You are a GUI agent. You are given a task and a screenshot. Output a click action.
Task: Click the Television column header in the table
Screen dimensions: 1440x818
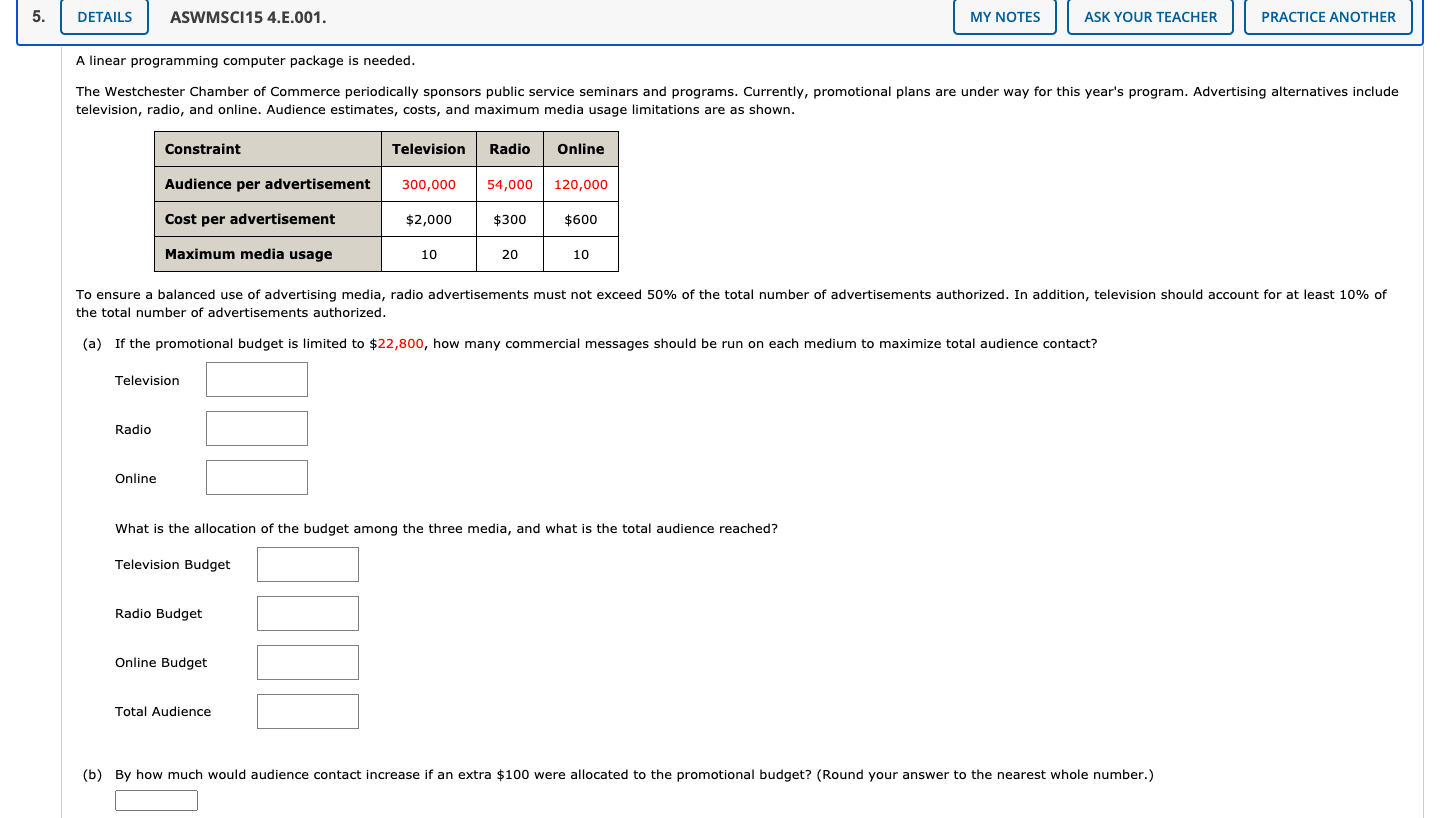tap(428, 148)
